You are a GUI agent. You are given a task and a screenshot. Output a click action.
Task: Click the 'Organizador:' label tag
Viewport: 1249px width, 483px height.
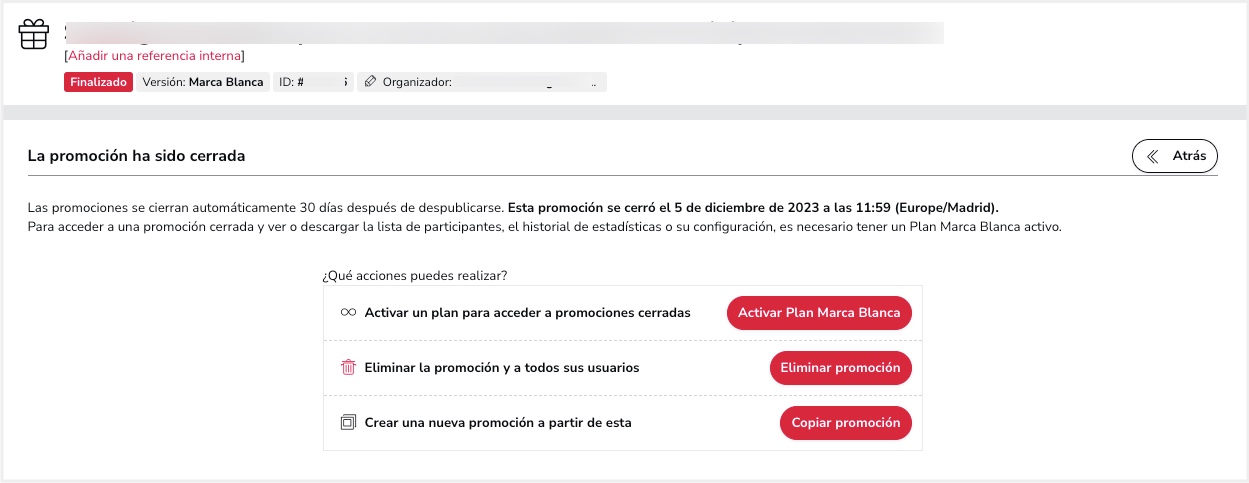tap(481, 82)
